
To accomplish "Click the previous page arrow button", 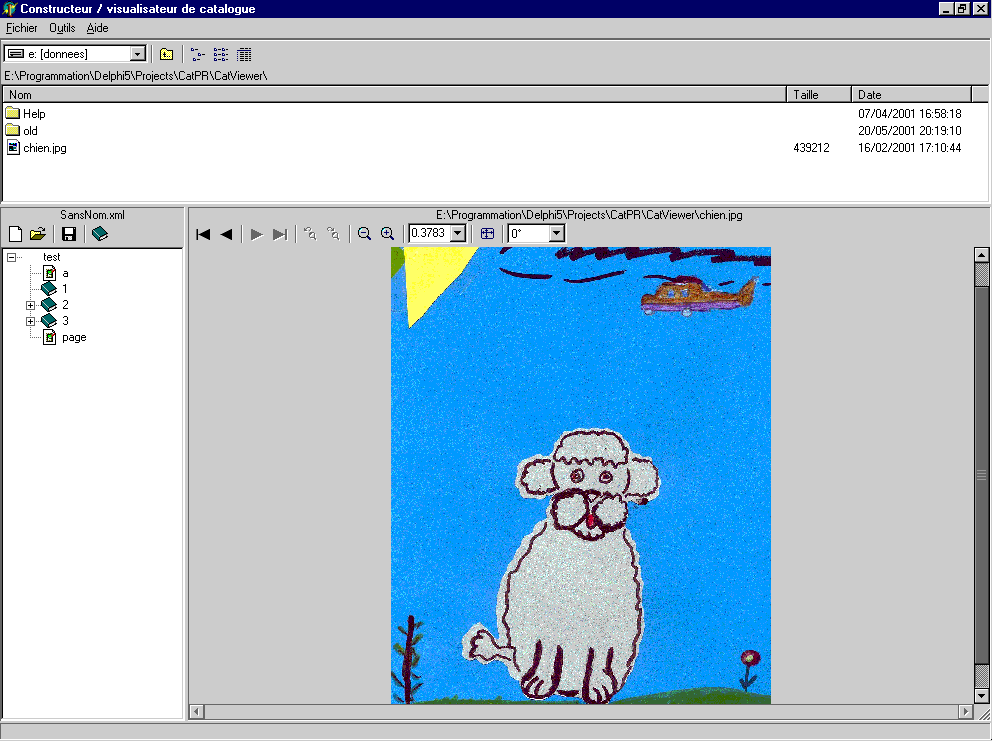I will tap(226, 234).
